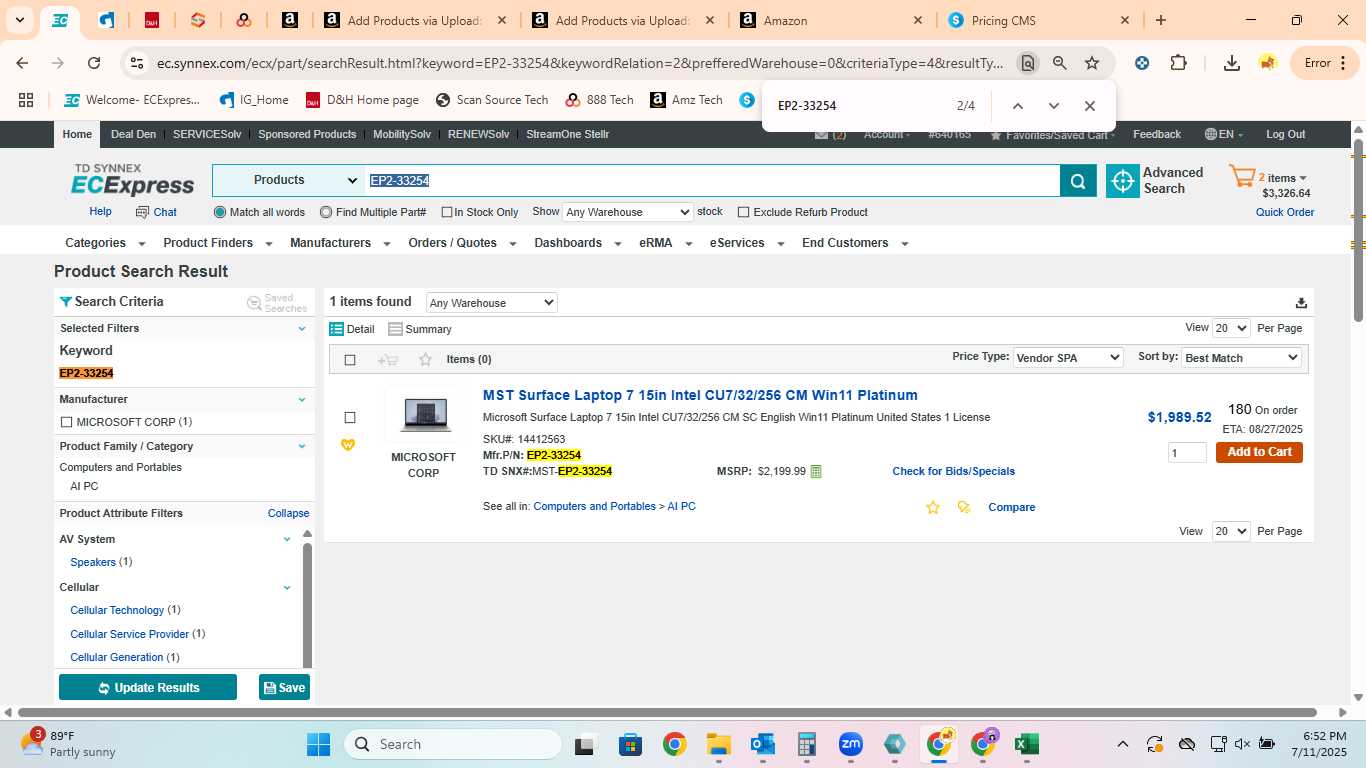This screenshot has width=1366, height=768.
Task: Click the yellow tag icon beside Compare
Action: pyautogui.click(x=964, y=507)
